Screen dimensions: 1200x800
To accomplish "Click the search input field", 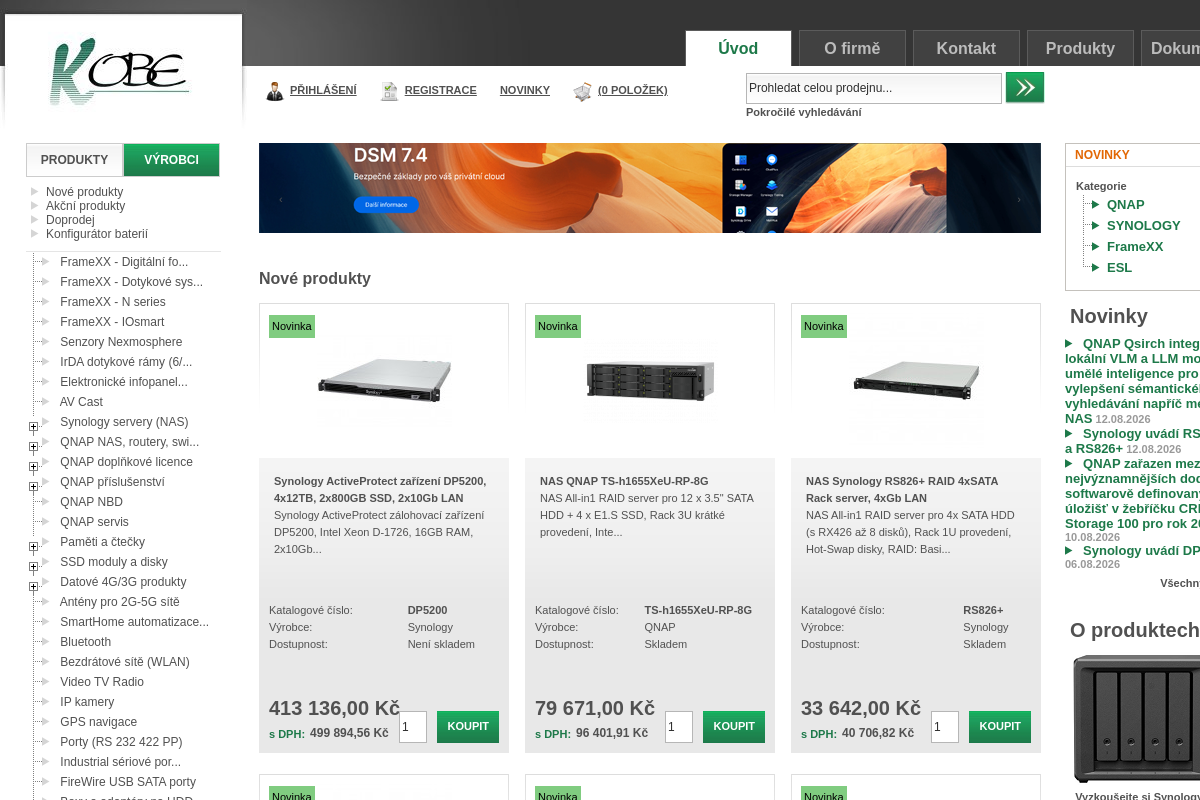I will (873, 88).
